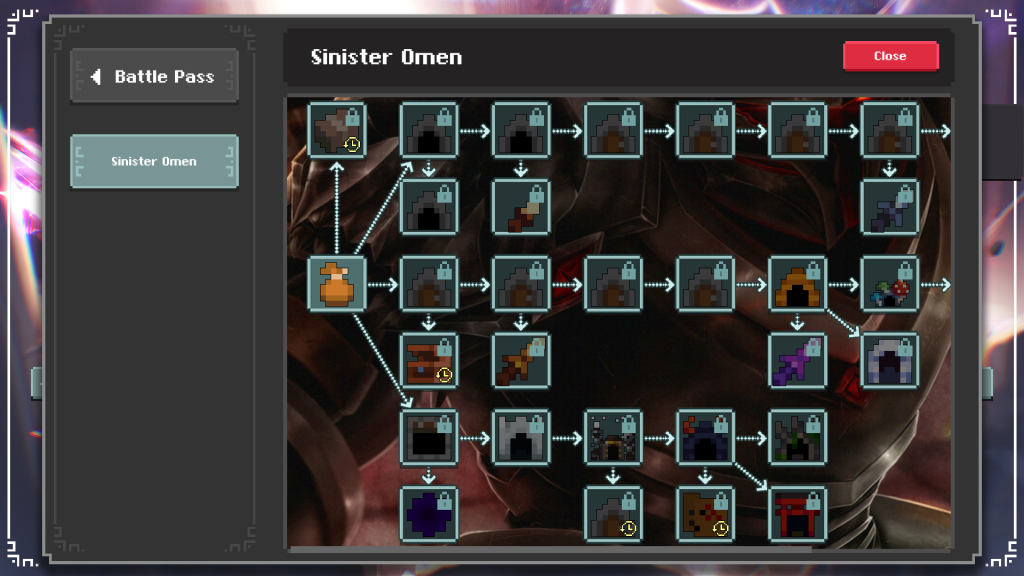Go back to Battle Pass menu
This screenshot has height=576, width=1024.
tap(154, 76)
